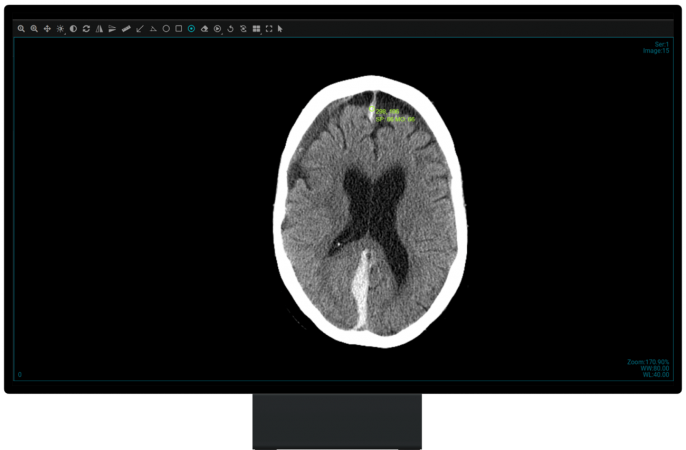Screen dimensions: 686x450
Task: Click the reset view icon
Action: [x=231, y=29]
